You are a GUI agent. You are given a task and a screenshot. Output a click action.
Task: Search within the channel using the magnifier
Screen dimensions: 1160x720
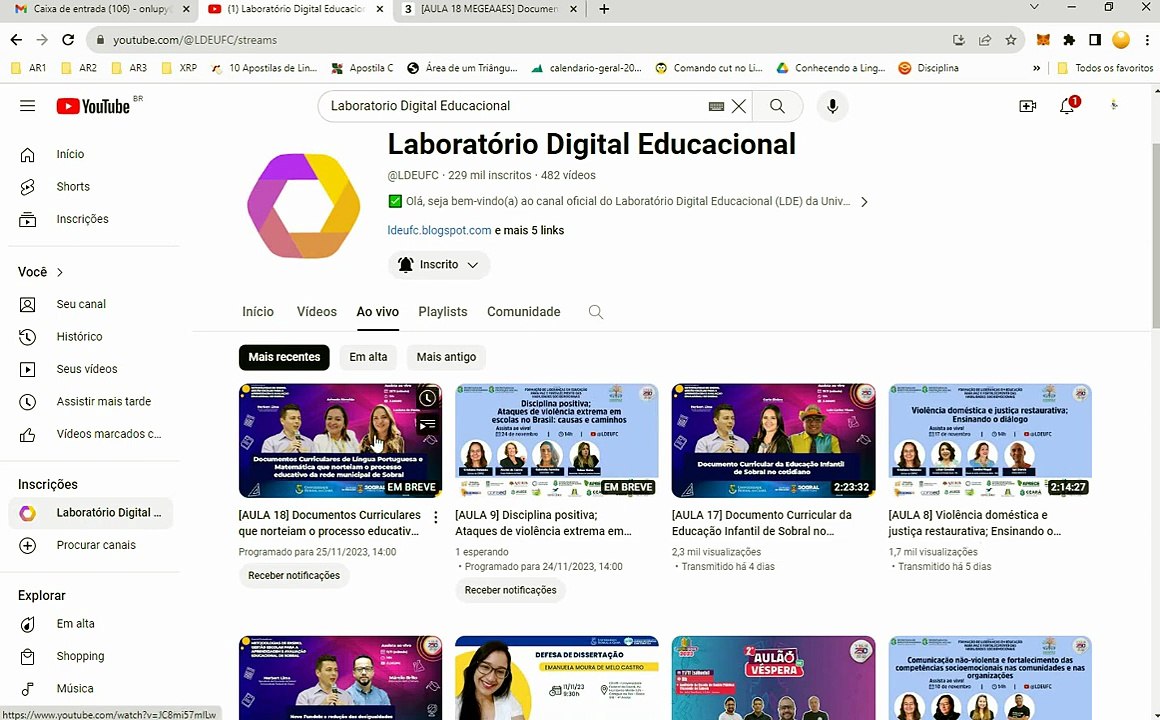tap(596, 312)
